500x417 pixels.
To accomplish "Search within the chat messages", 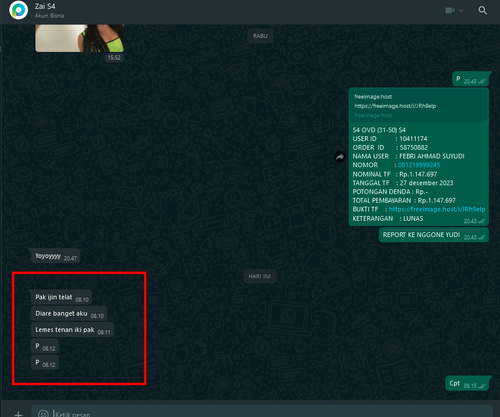I will tap(482, 10).
